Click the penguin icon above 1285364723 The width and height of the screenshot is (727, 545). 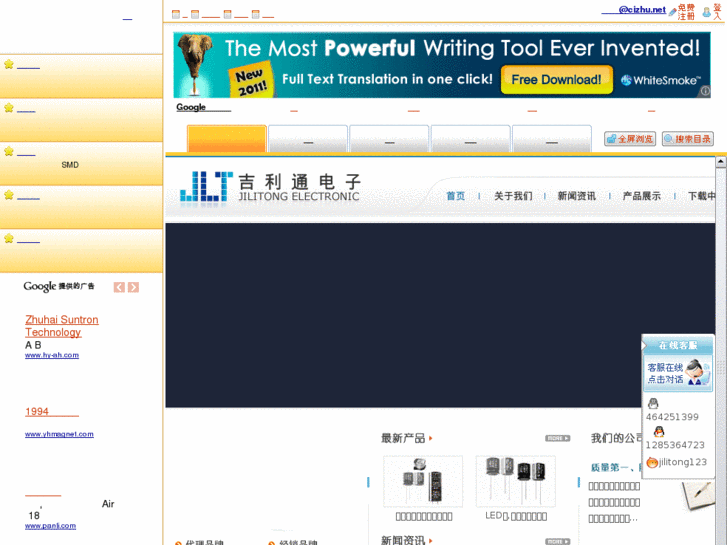click(659, 432)
